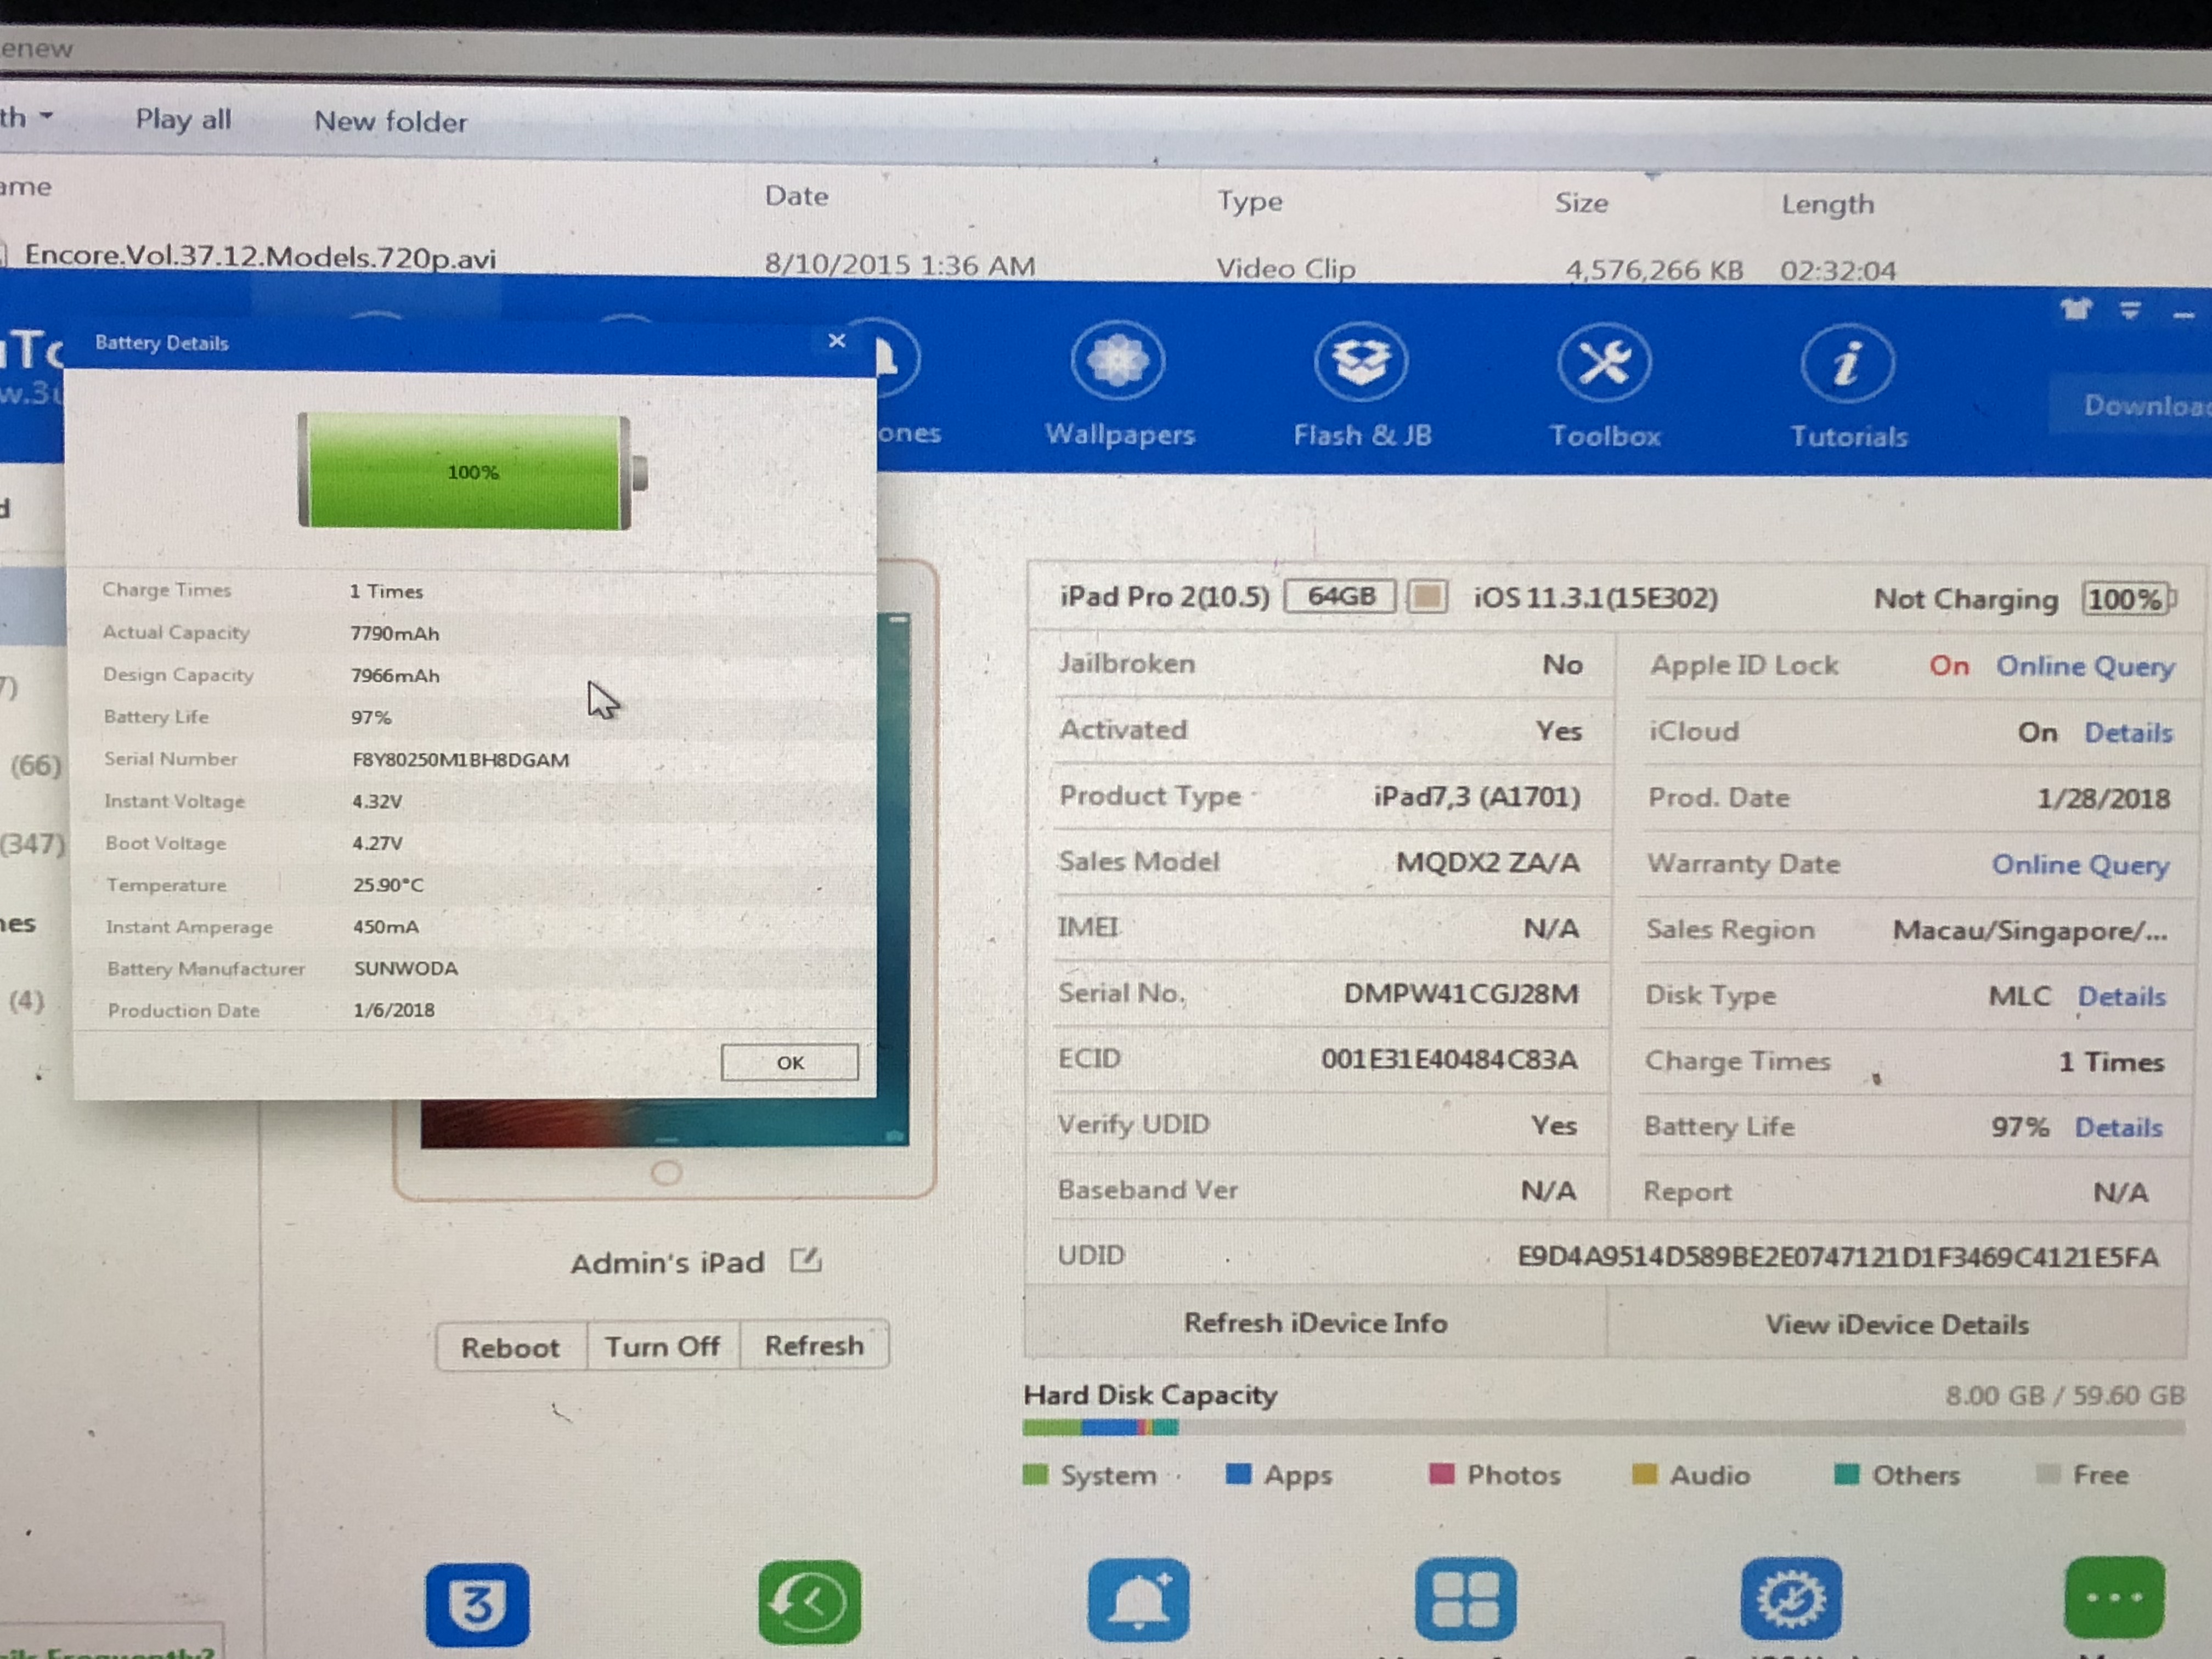The image size is (2212, 1659).
Task: Open Disk Type Details link
Action: 2121,996
